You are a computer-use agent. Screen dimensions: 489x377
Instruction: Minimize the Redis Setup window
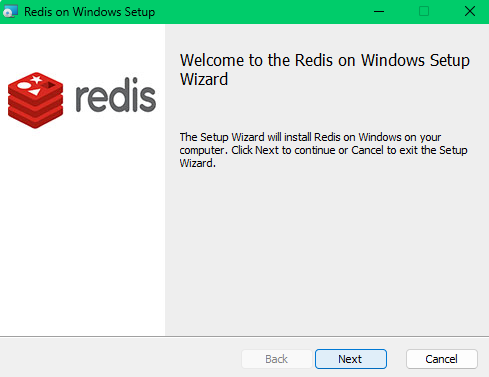[x=379, y=12]
